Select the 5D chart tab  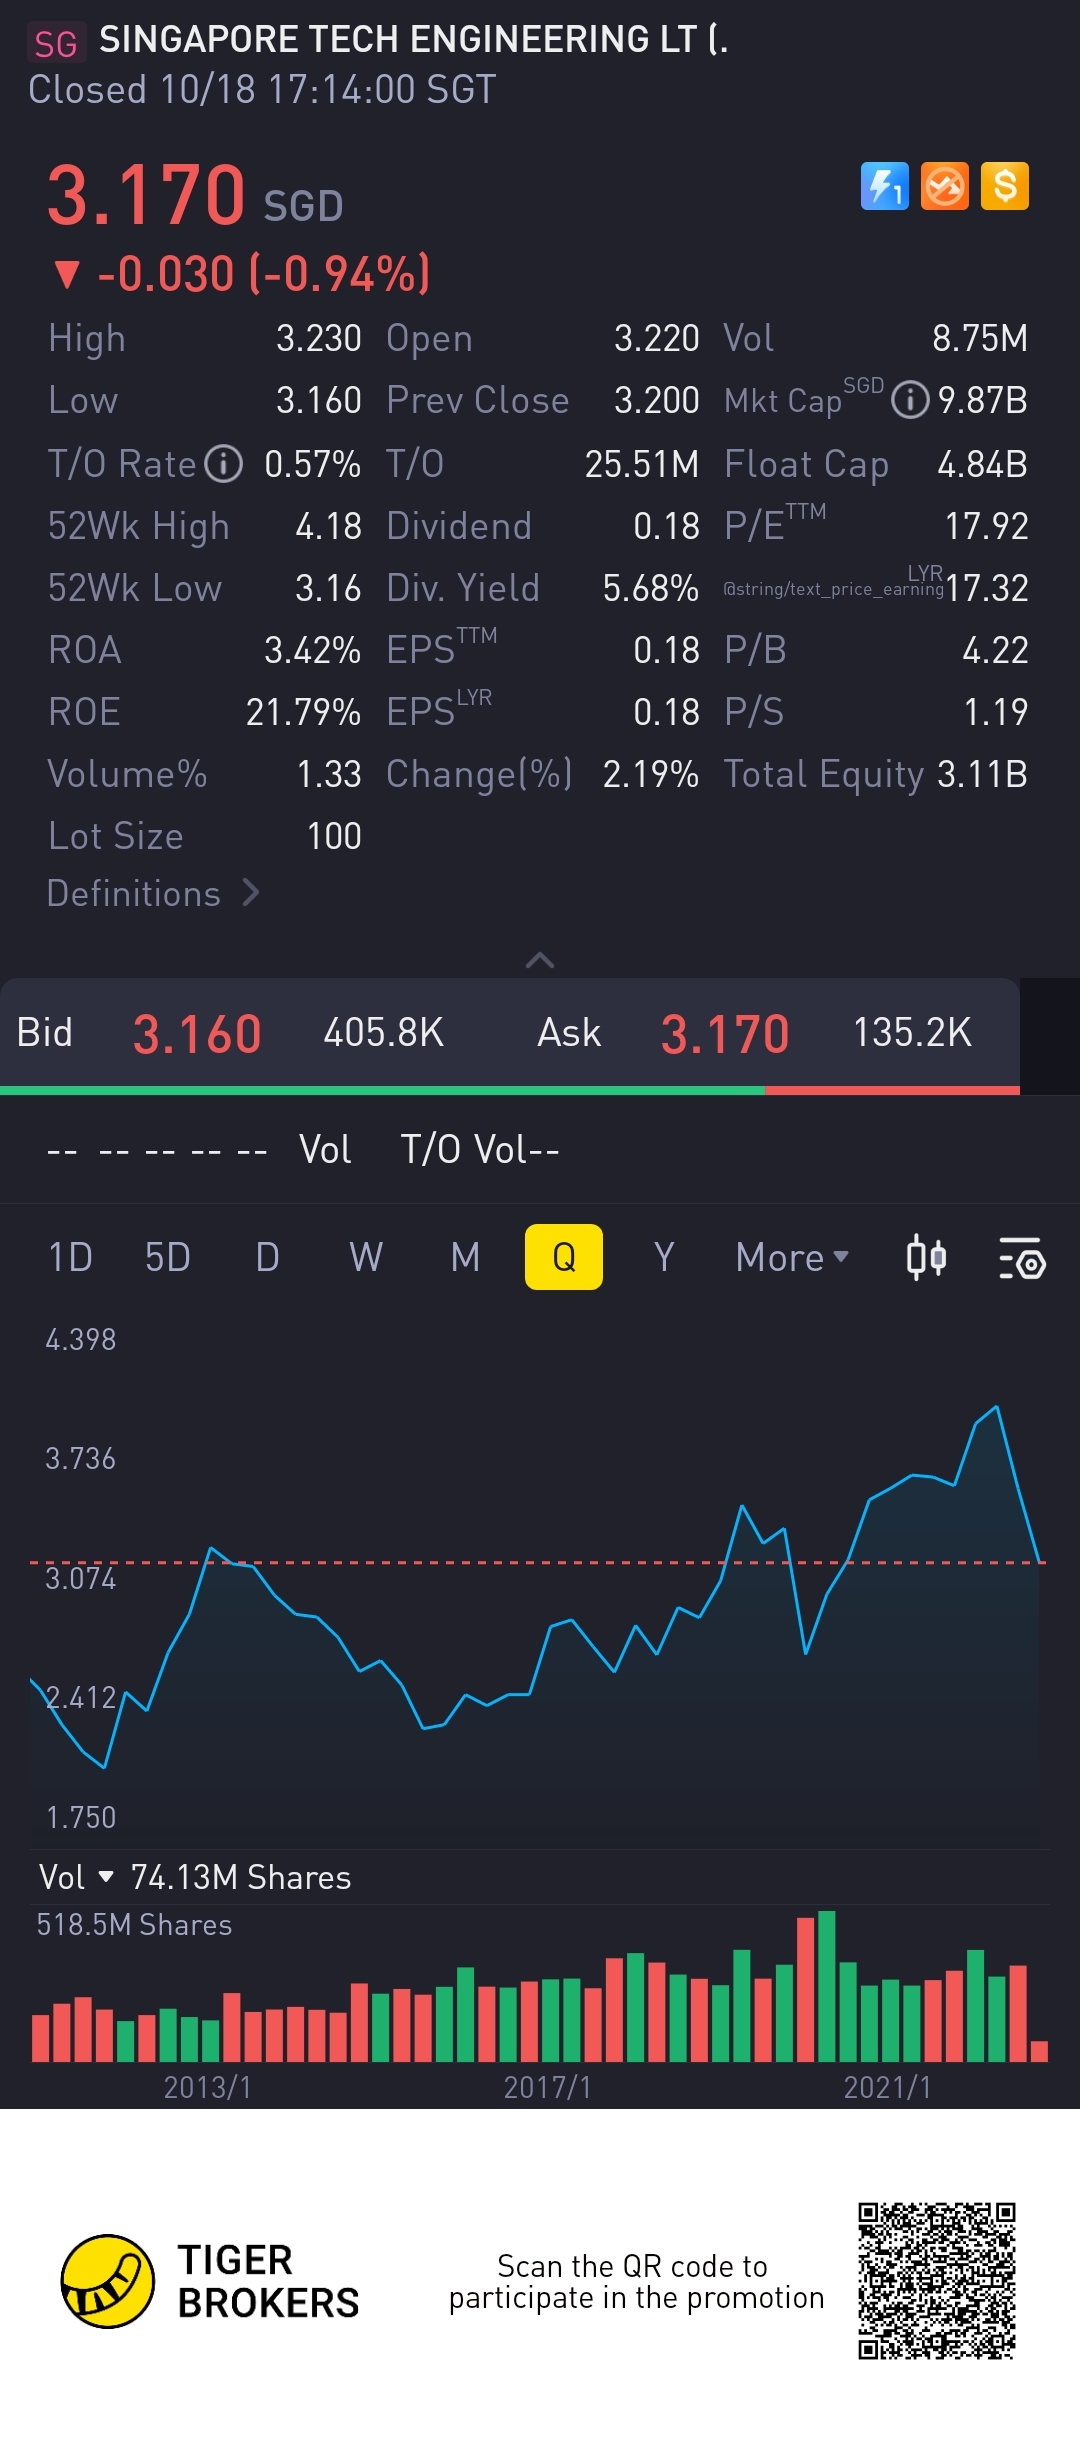[167, 1257]
